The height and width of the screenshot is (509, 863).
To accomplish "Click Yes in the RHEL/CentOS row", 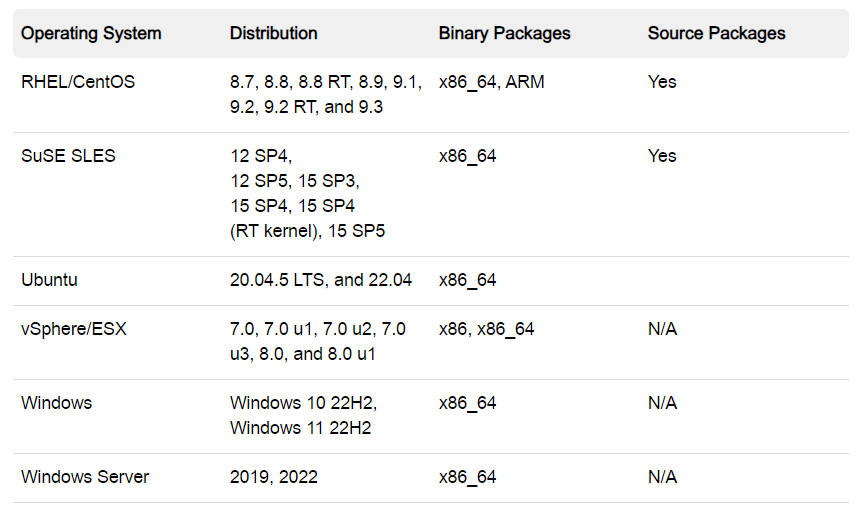I will point(662,82).
